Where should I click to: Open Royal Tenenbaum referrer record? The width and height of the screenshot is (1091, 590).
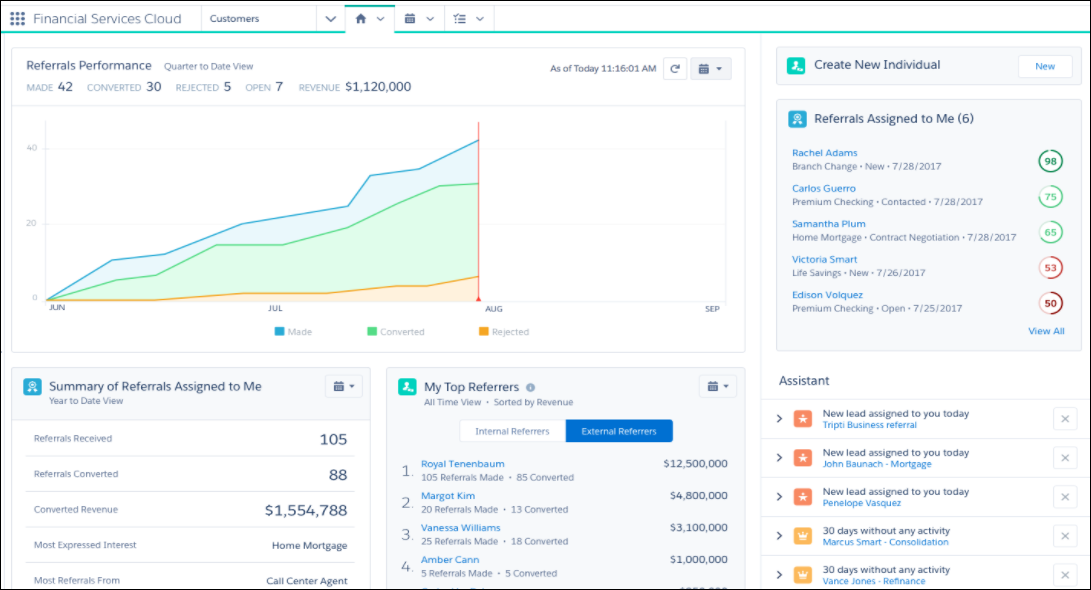pyautogui.click(x=463, y=464)
